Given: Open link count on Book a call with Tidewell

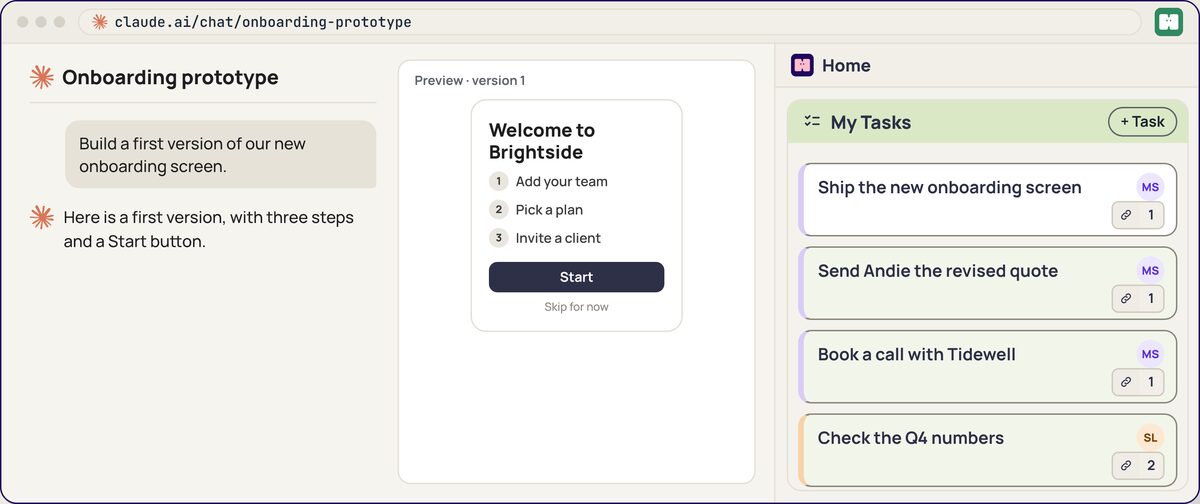Looking at the screenshot, I should (x=1138, y=382).
